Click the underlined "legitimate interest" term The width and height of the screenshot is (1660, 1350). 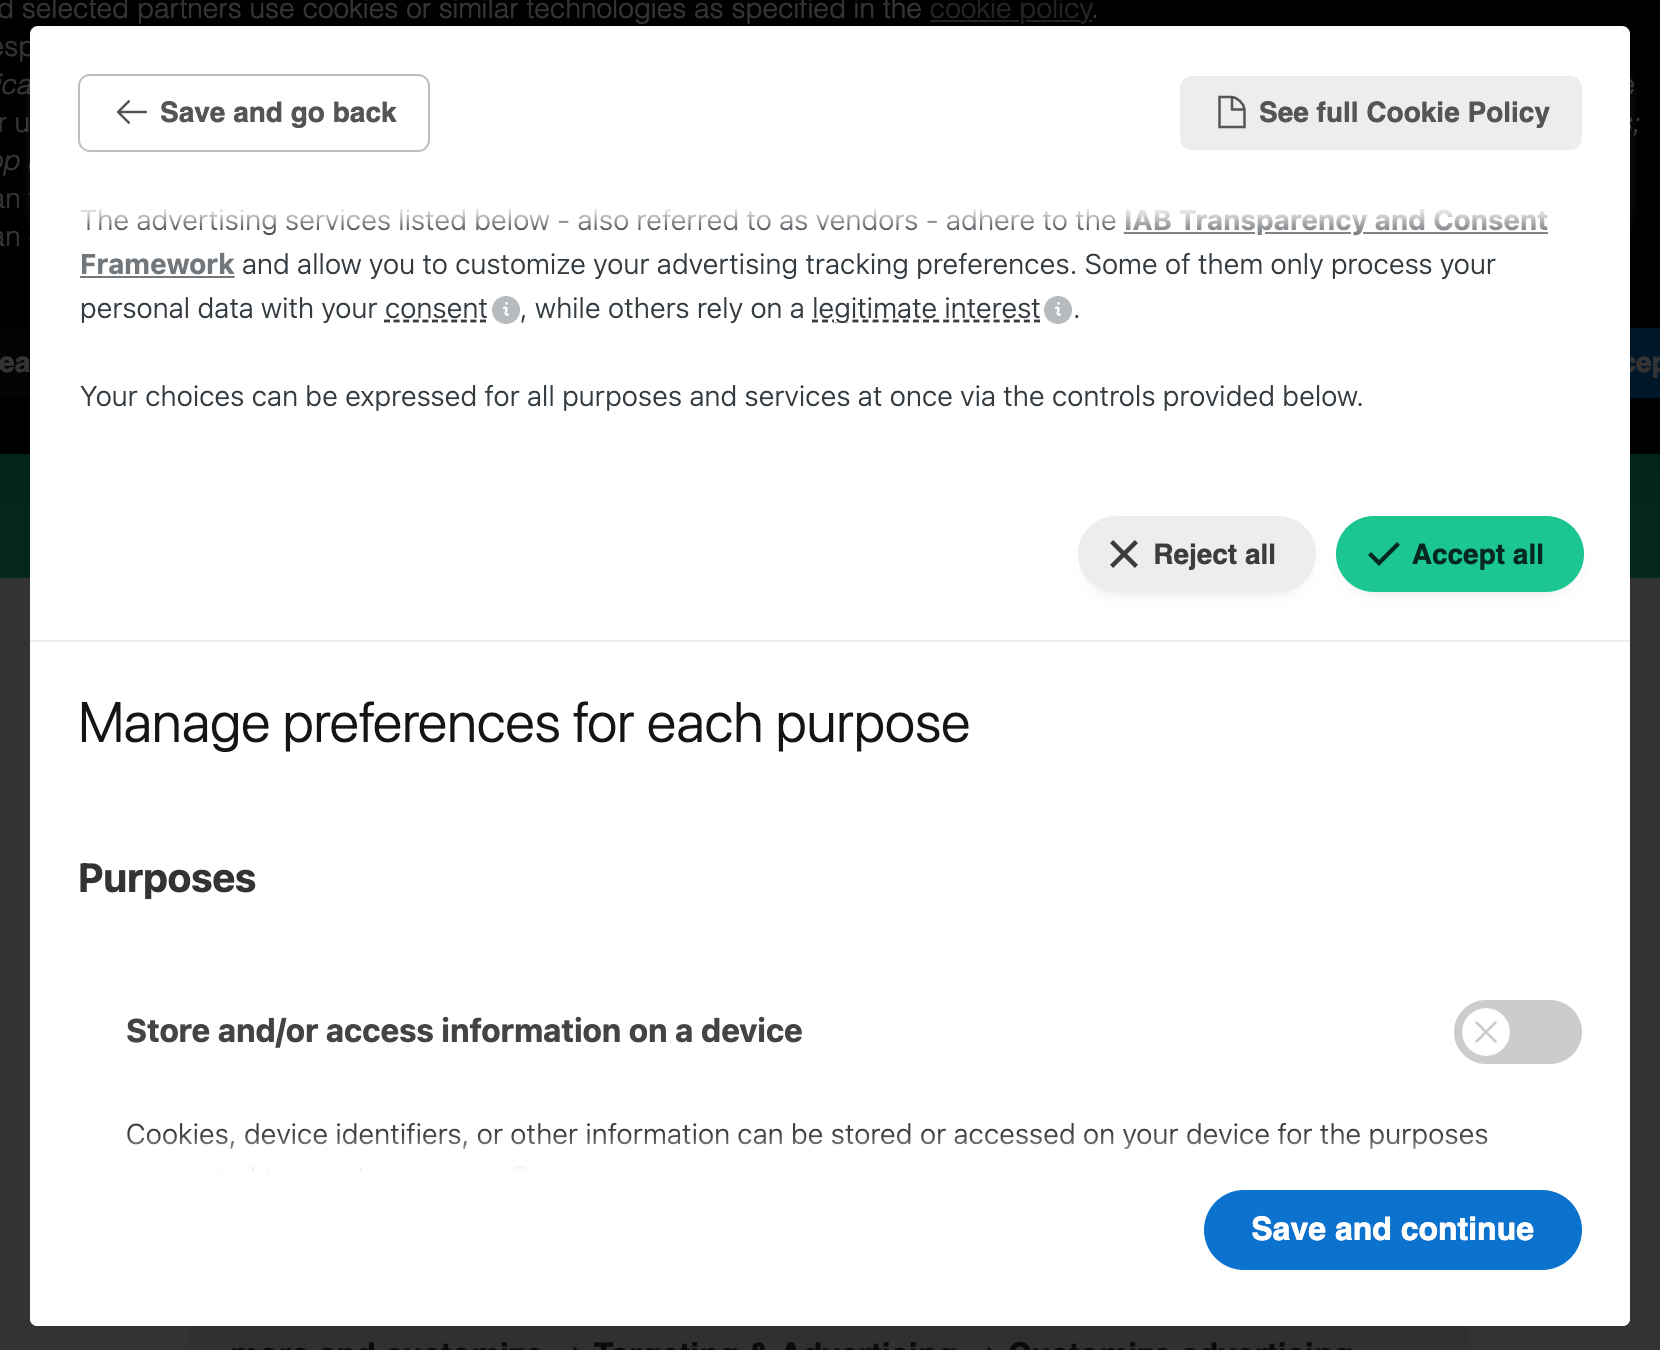pos(926,309)
